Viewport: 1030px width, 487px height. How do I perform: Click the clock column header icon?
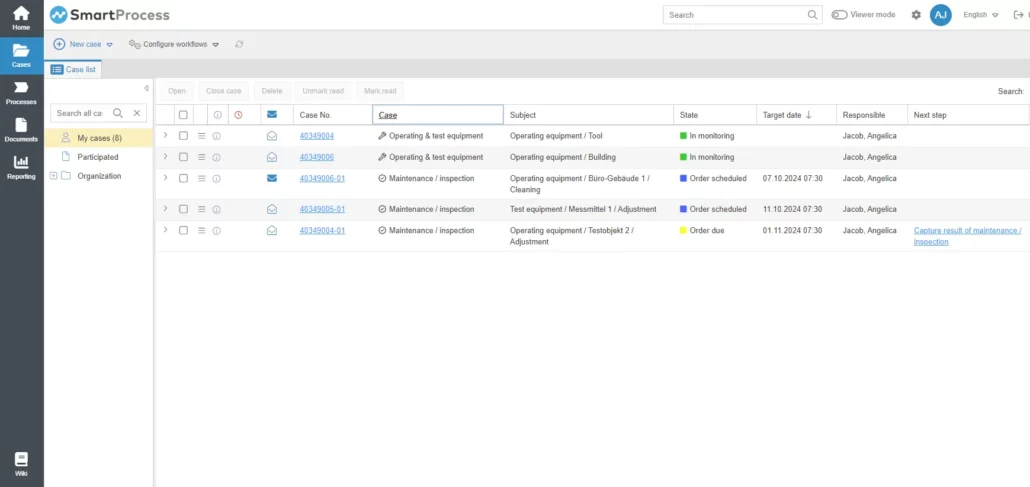pos(238,115)
